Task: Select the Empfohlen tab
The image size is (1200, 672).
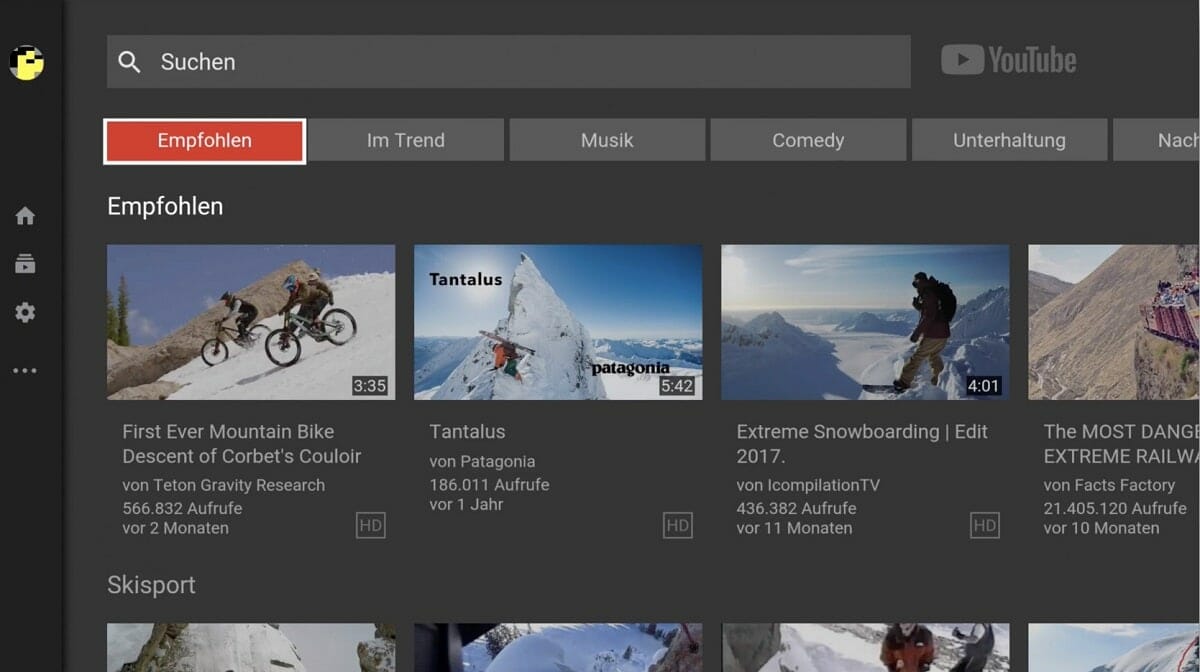Action: (204, 141)
